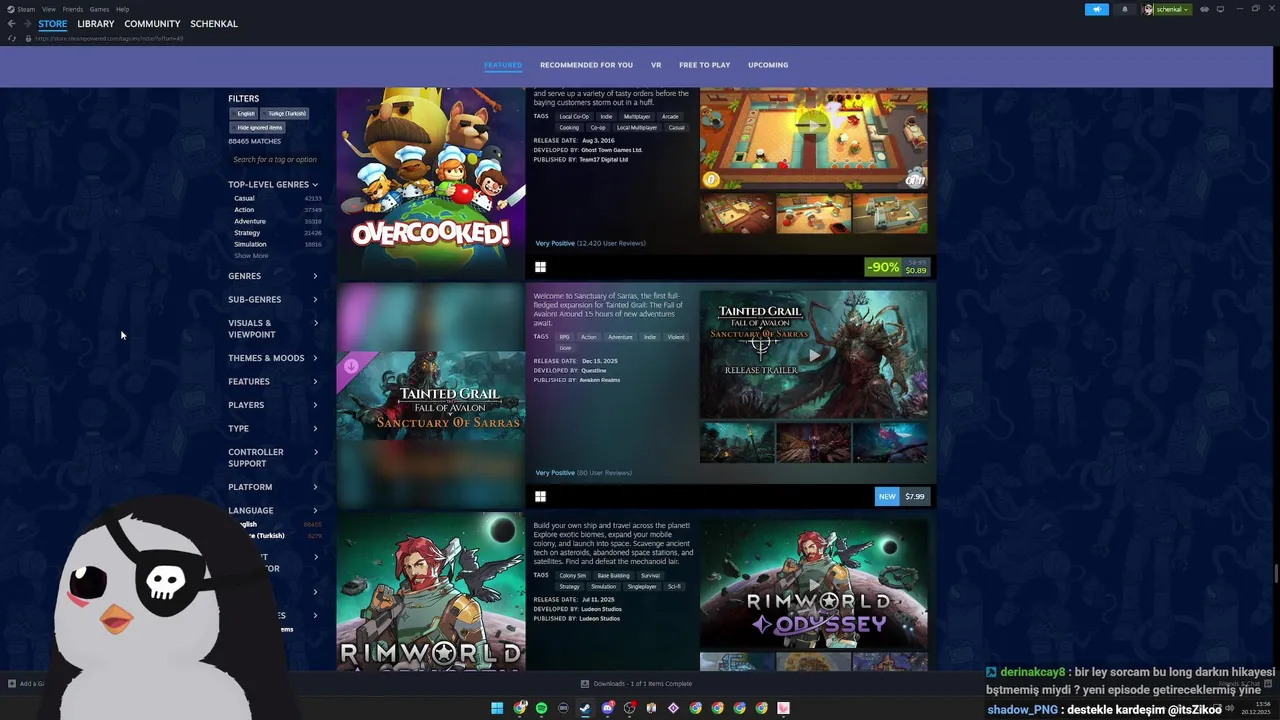Viewport: 1280px width, 720px height.
Task: Click the pink wishlist ribbon on Tainted Grail
Action: click(351, 366)
